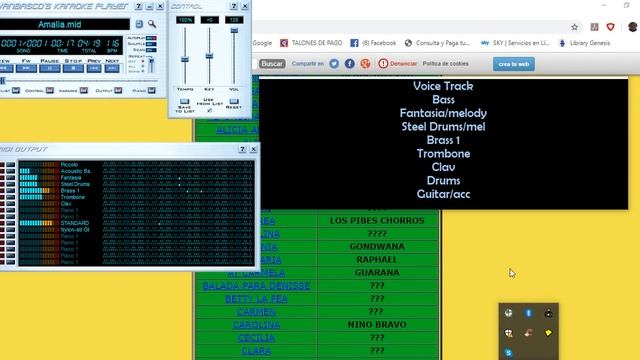Toggle the dark channel button for STANDARD

pos(11,223)
